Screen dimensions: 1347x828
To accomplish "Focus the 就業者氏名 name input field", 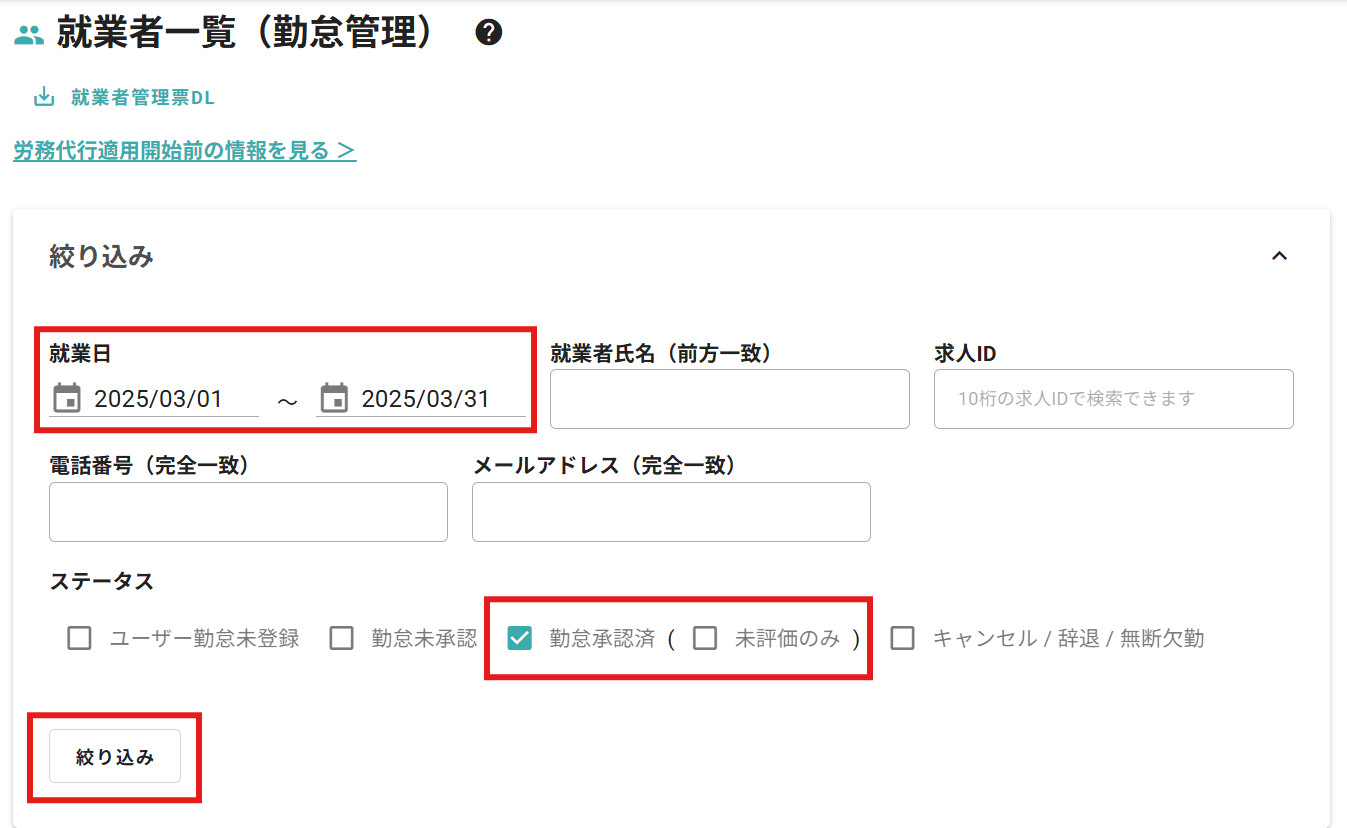I will 729,399.
